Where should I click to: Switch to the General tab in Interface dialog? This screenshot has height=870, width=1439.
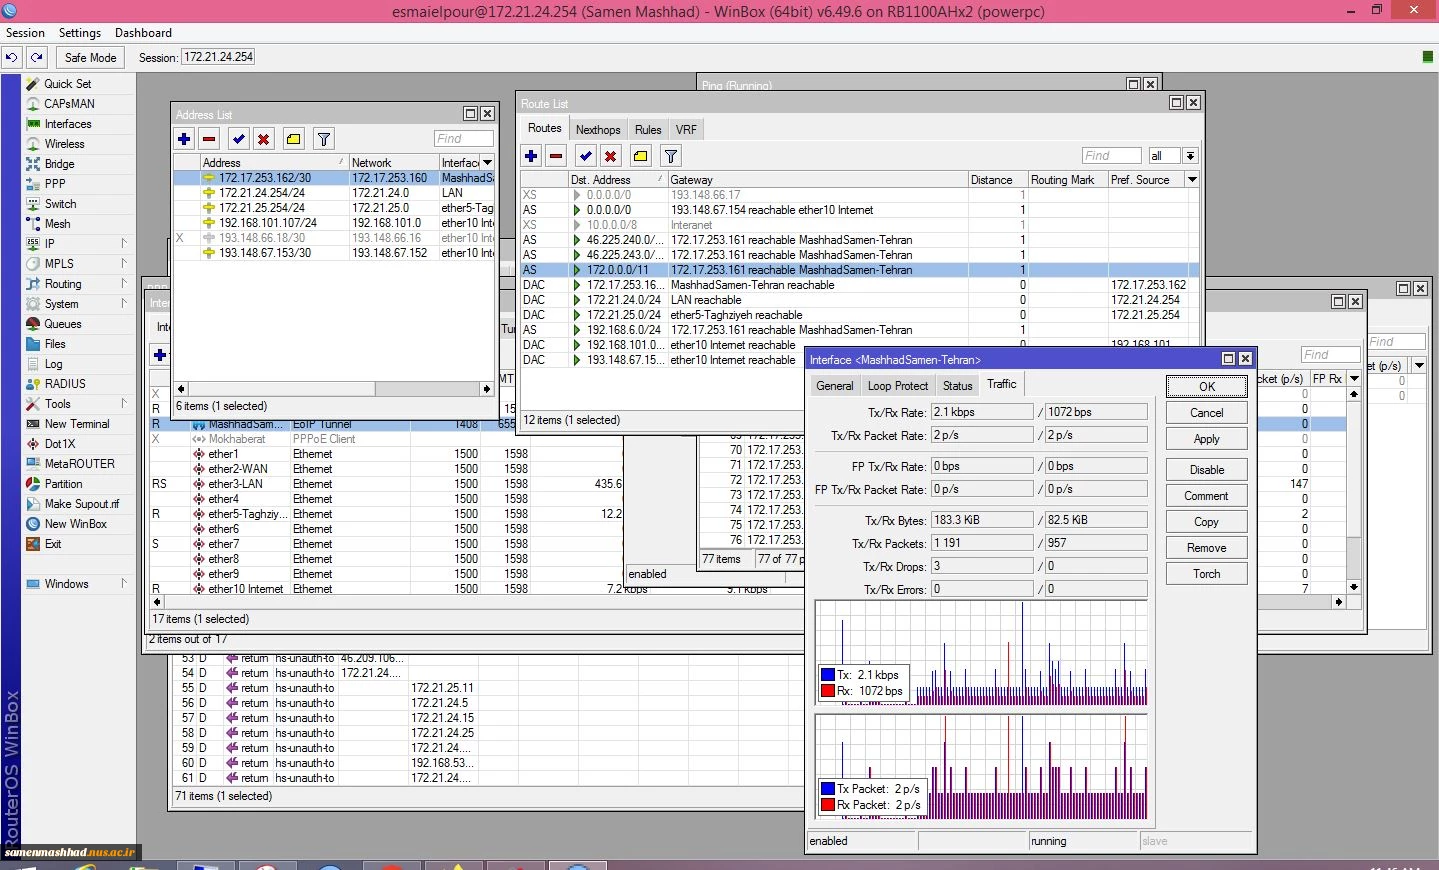point(835,386)
